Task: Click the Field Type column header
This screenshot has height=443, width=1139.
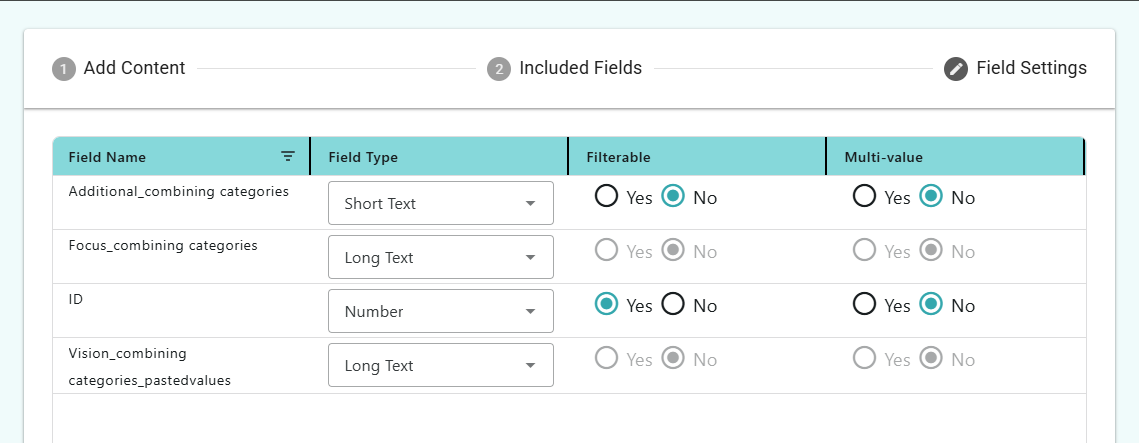Action: point(363,158)
